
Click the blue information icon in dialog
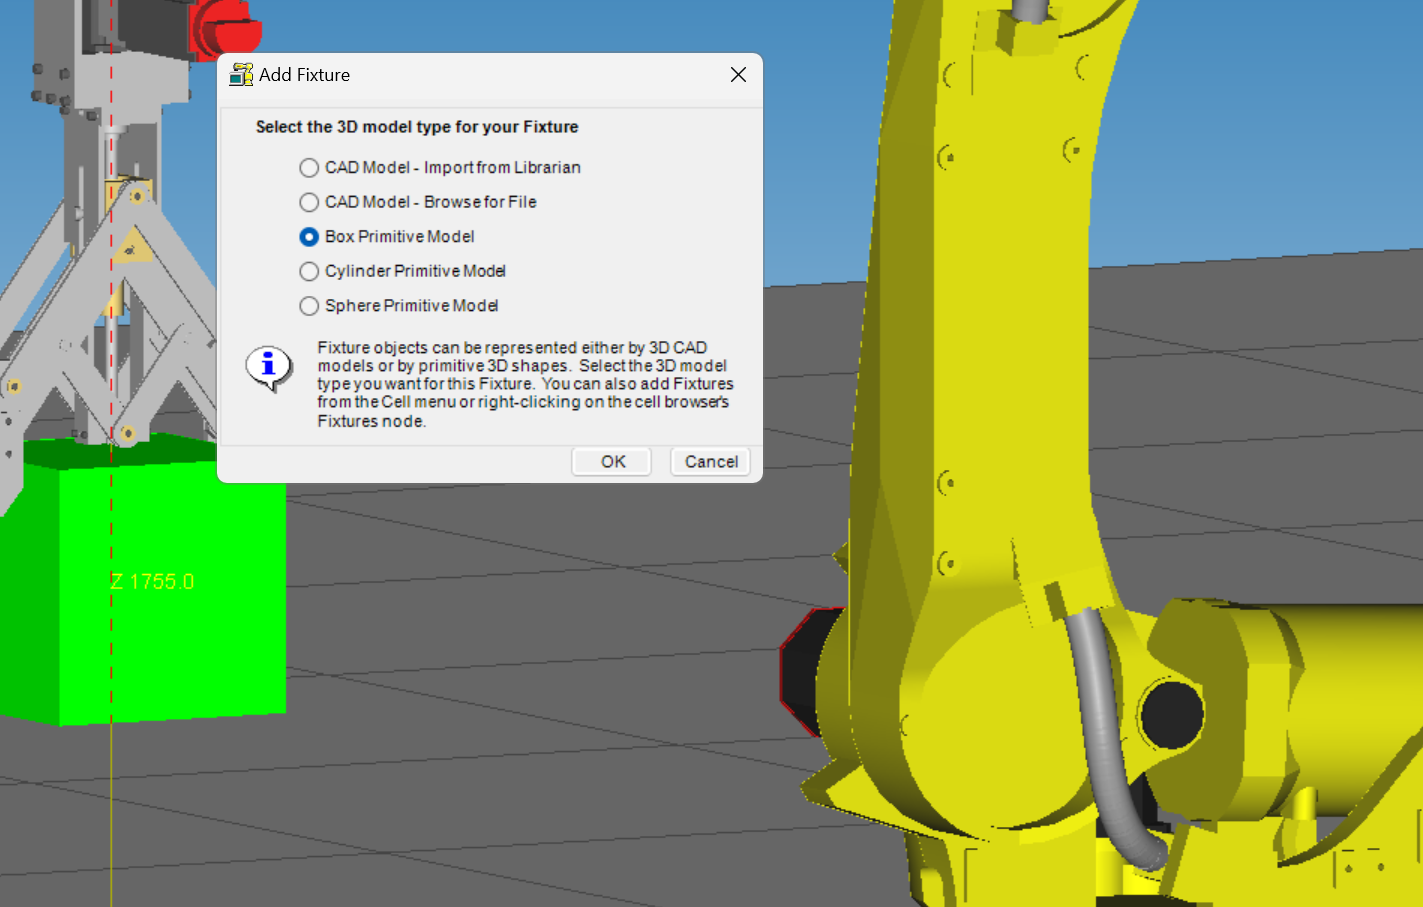click(x=269, y=368)
